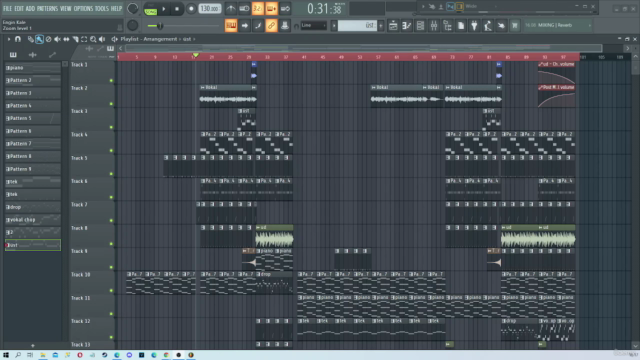The width and height of the screenshot is (640, 360).
Task: Select the Slip tool in Playlist
Action: 67,39
